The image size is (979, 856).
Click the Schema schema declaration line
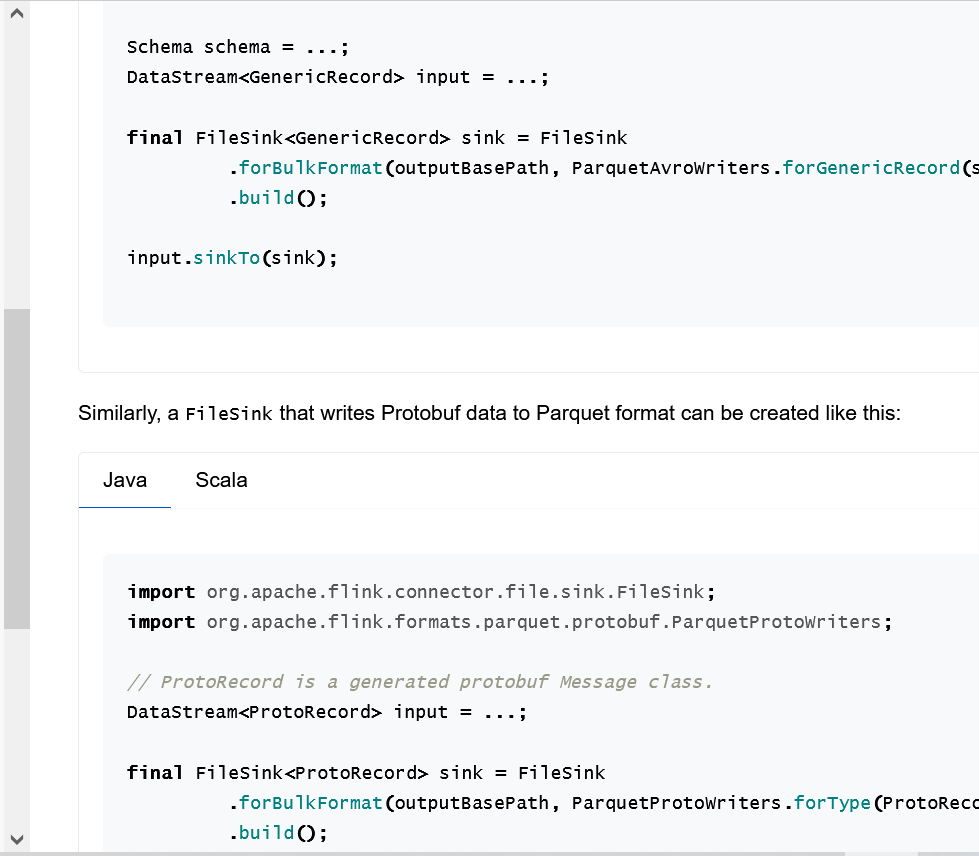pos(238,47)
